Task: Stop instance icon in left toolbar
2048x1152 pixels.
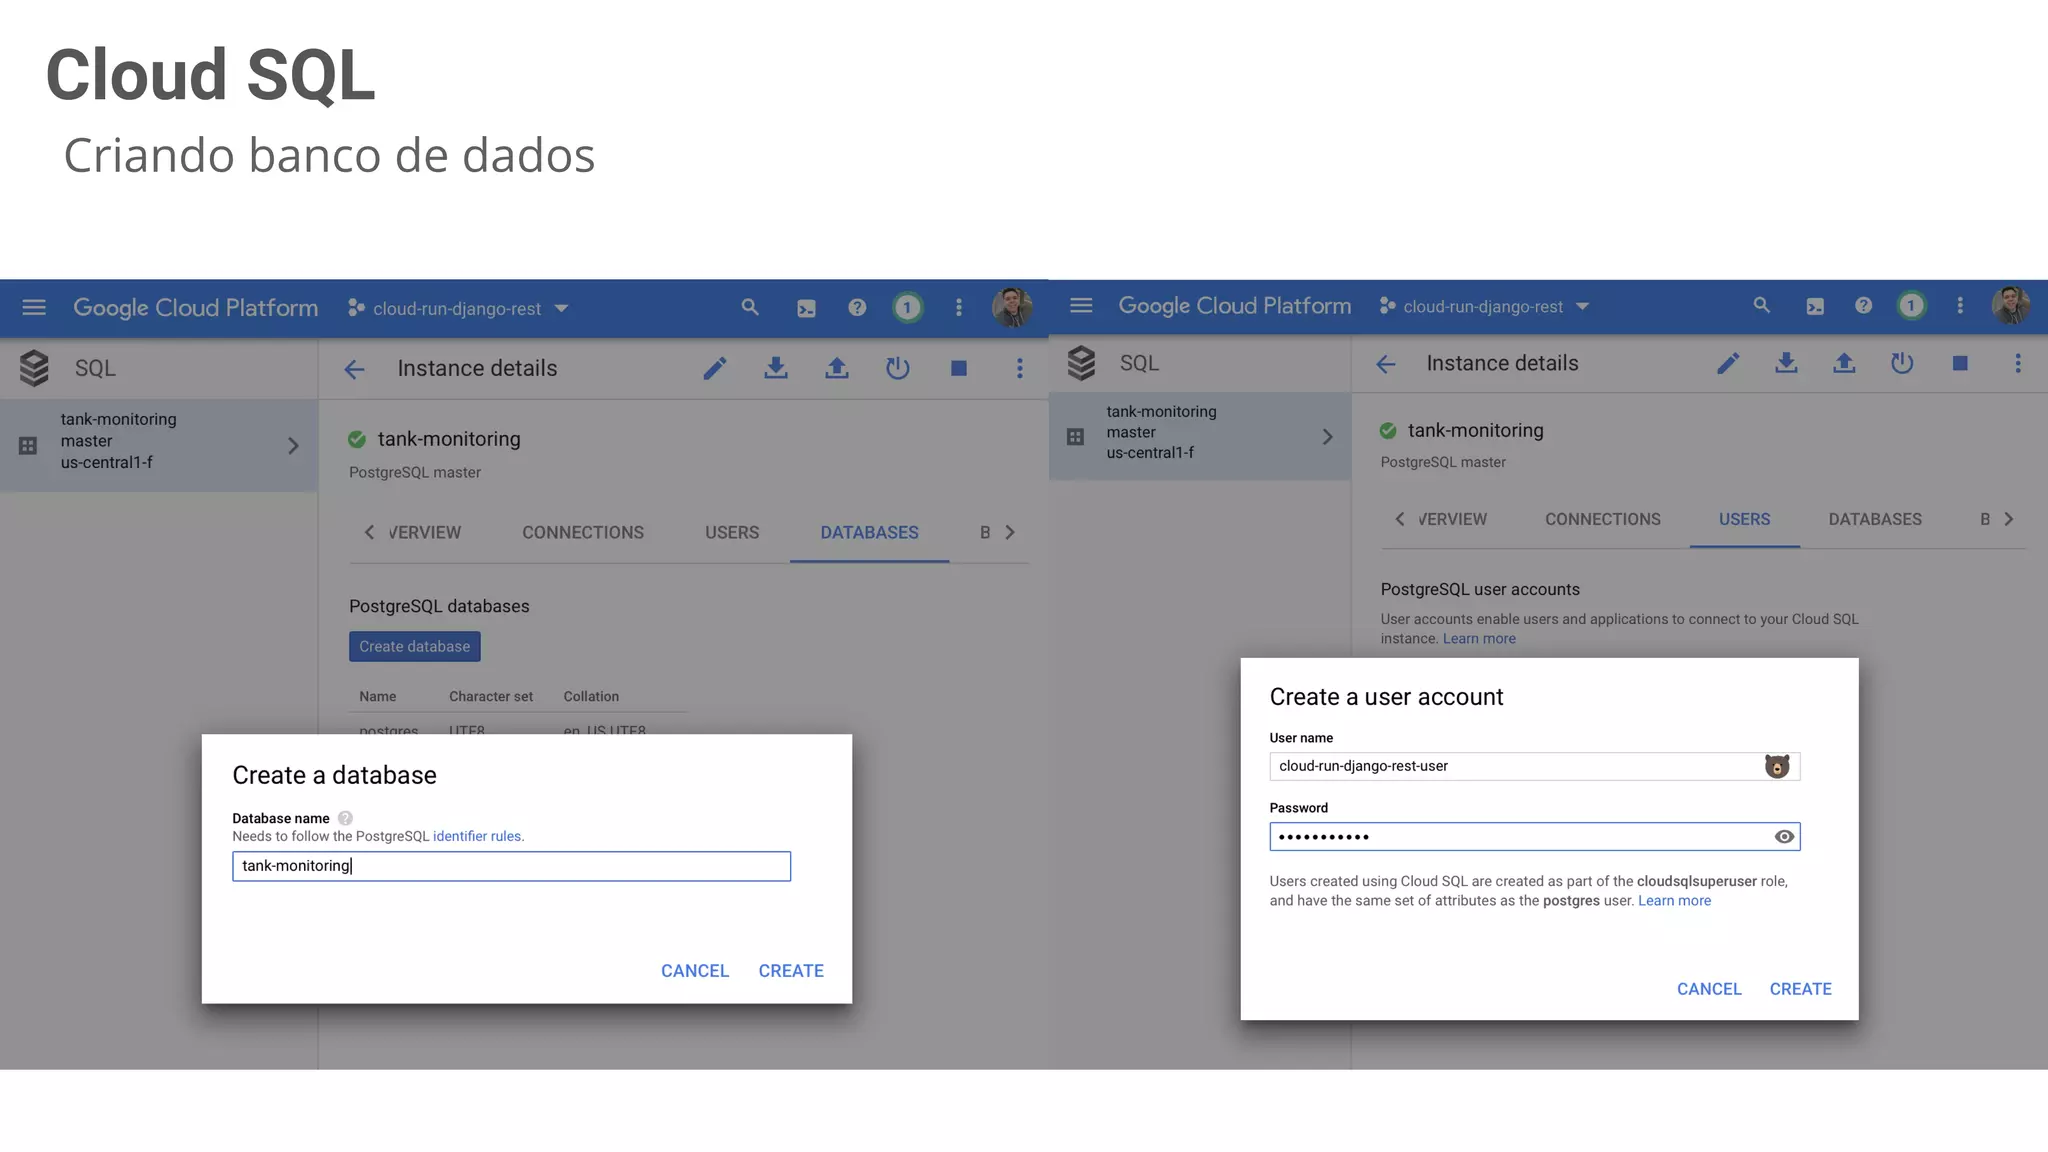Action: (959, 369)
